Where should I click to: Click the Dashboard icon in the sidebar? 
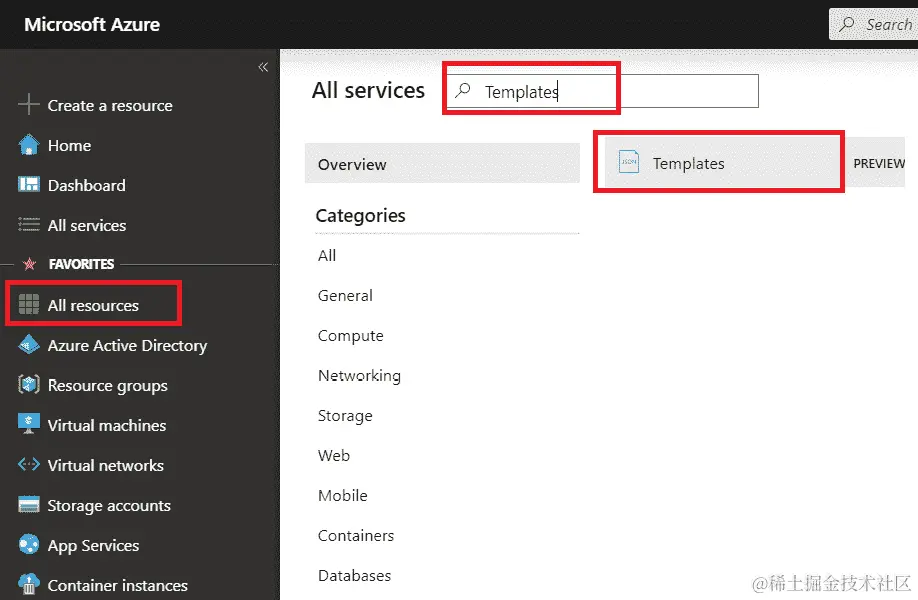point(29,185)
